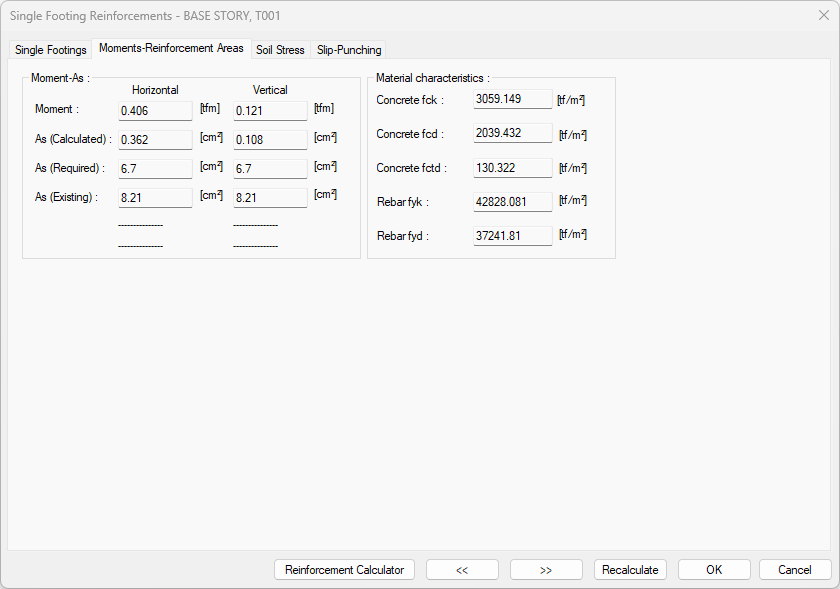The width and height of the screenshot is (840, 589).
Task: Select the Moments-Reinforcement Areas tab
Action: coord(171,49)
